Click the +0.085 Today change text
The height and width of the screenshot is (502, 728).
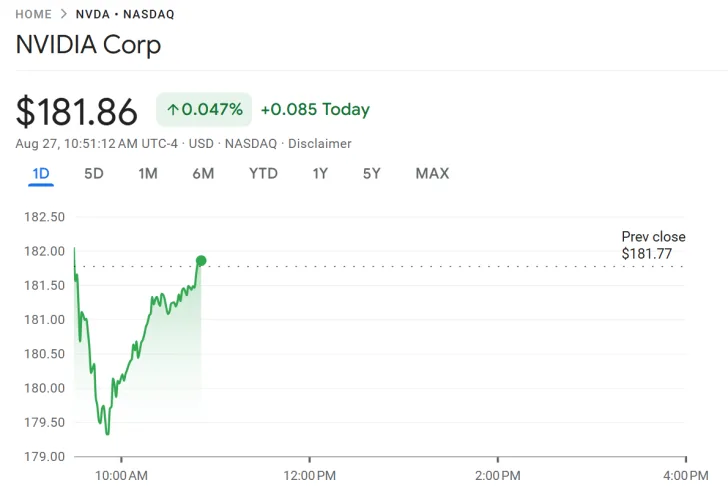[315, 110]
